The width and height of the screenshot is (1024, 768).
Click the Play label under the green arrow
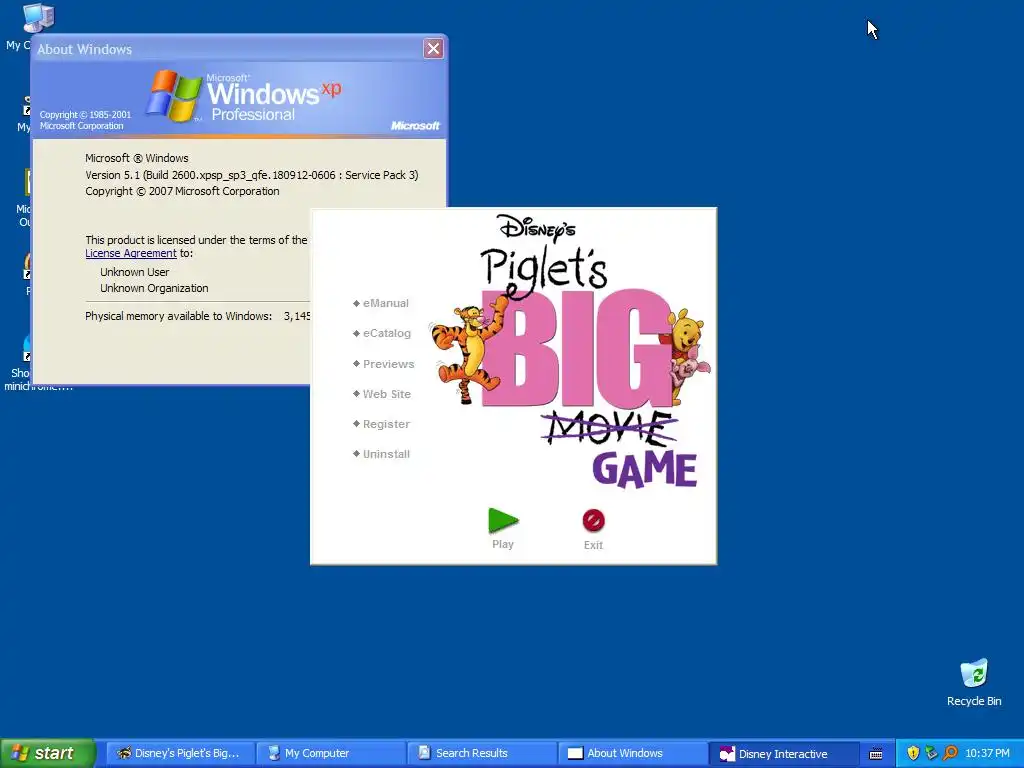[x=503, y=544]
